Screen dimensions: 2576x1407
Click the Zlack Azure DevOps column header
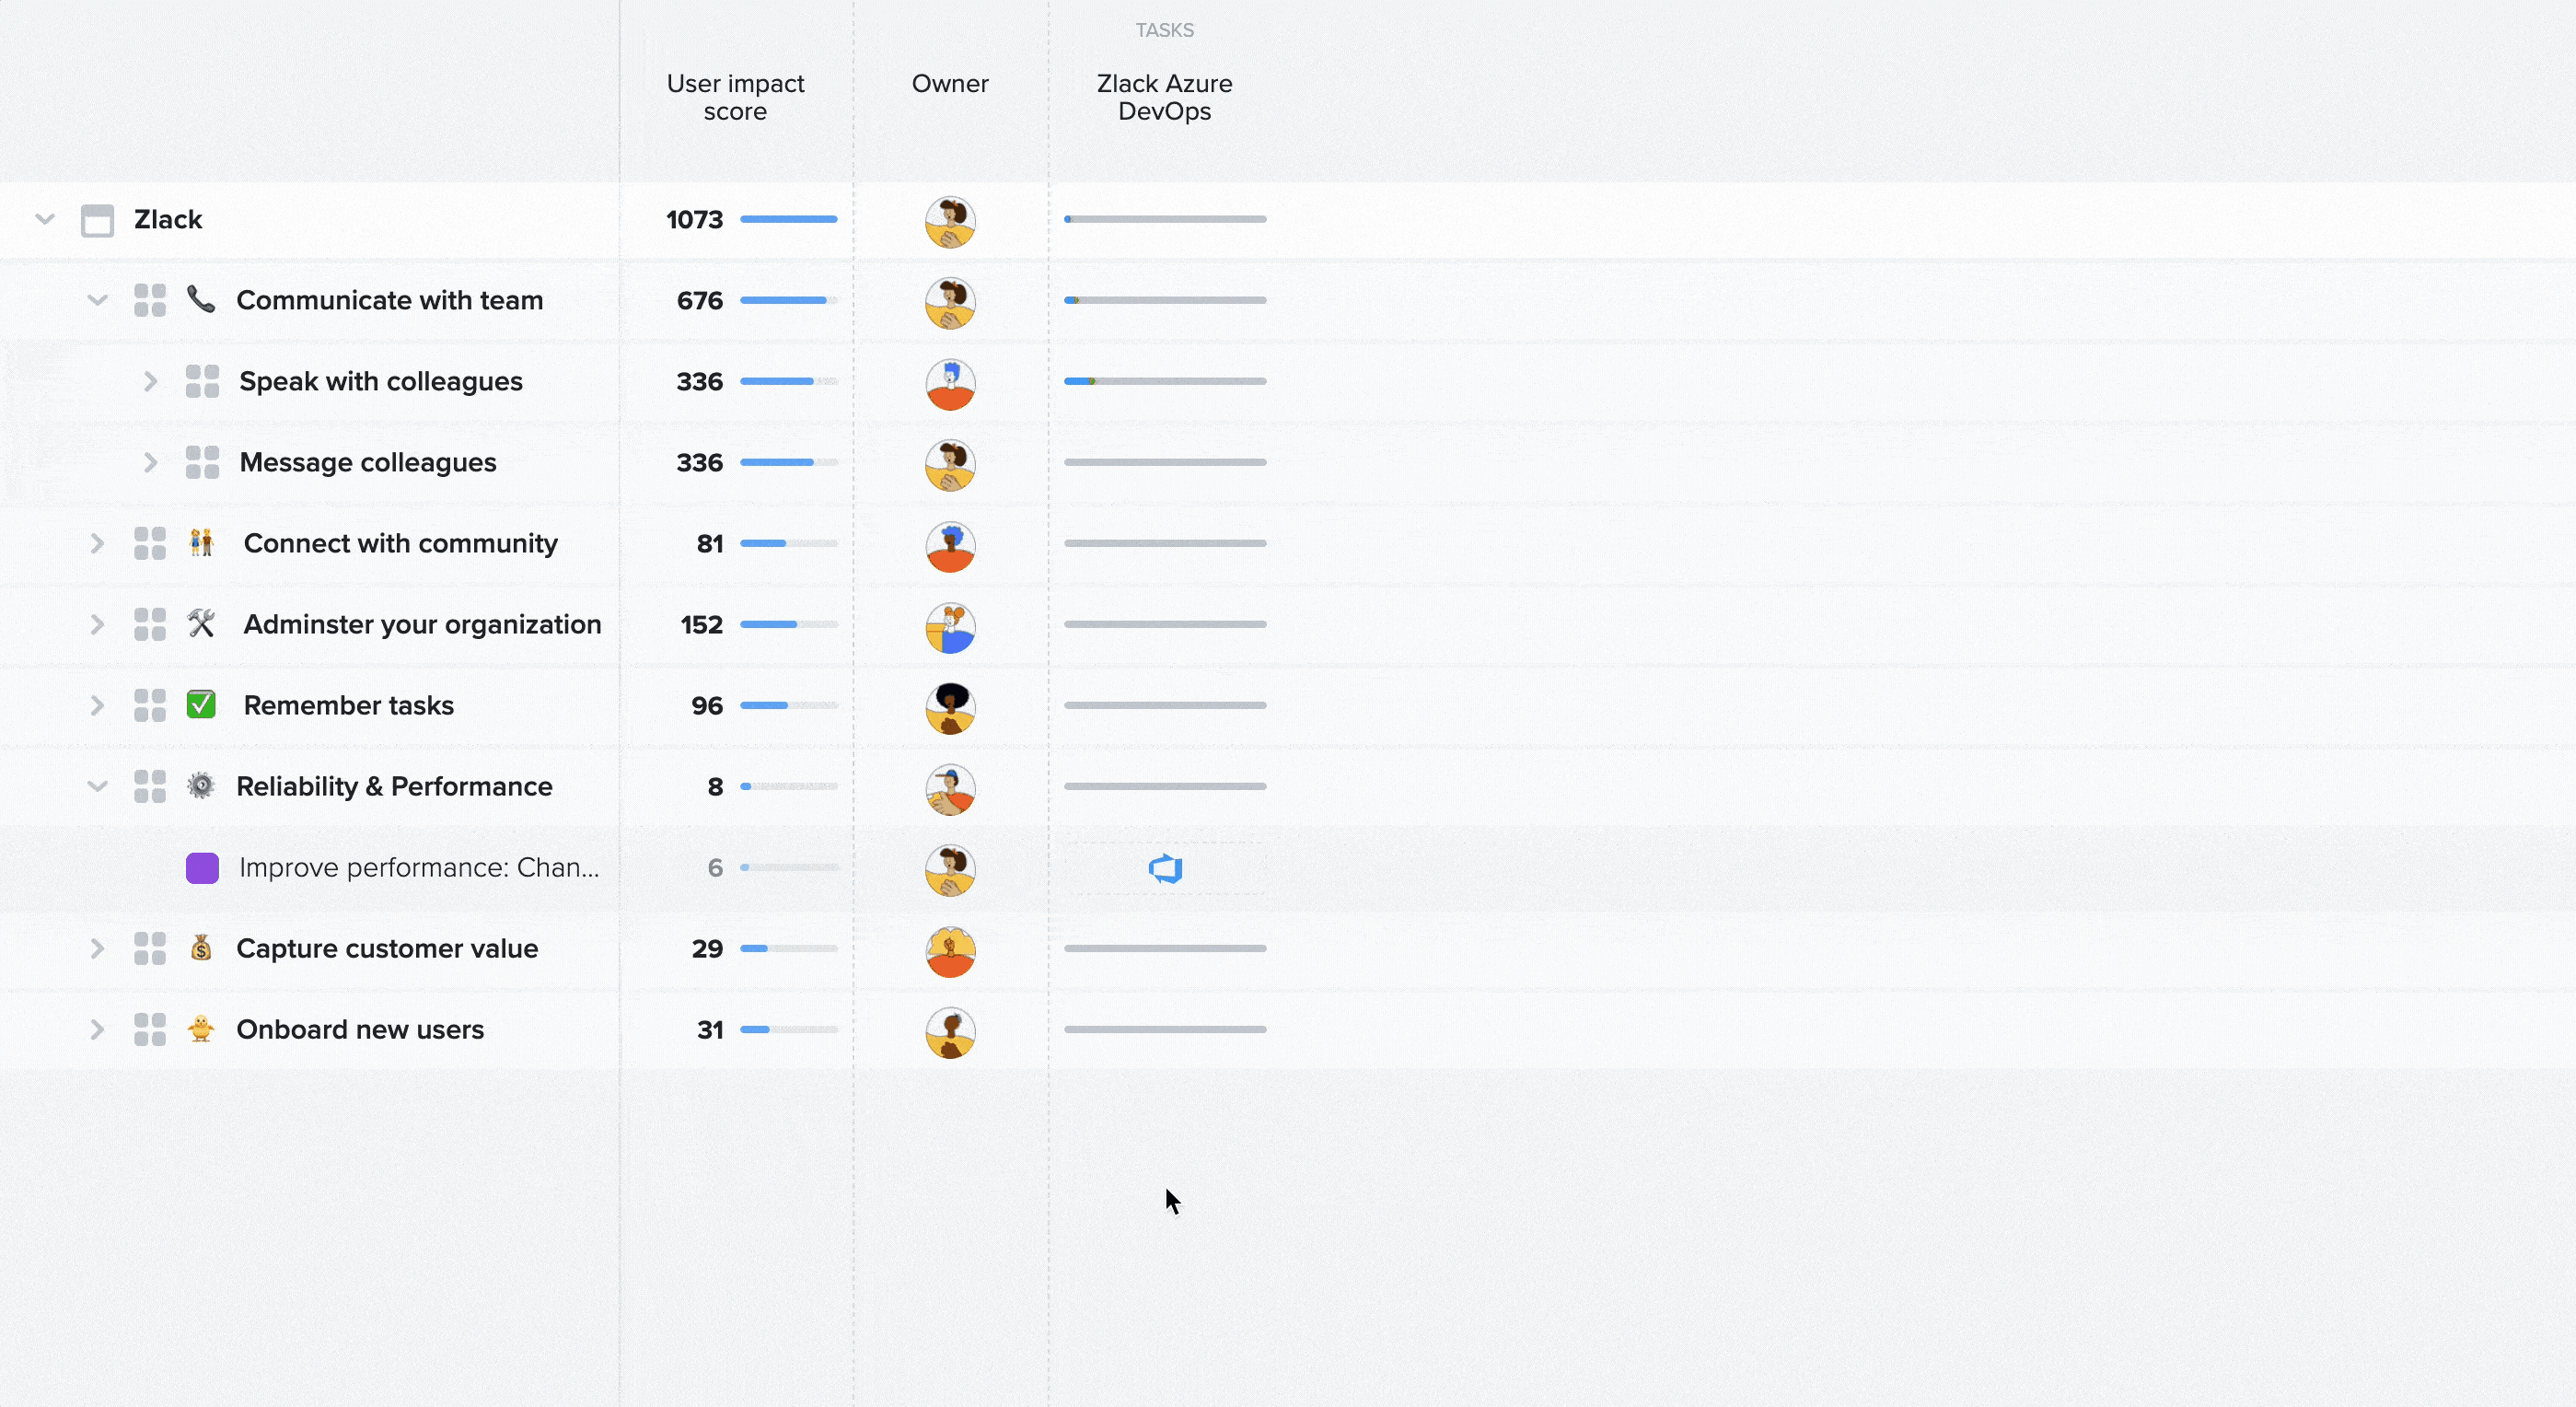1164,97
